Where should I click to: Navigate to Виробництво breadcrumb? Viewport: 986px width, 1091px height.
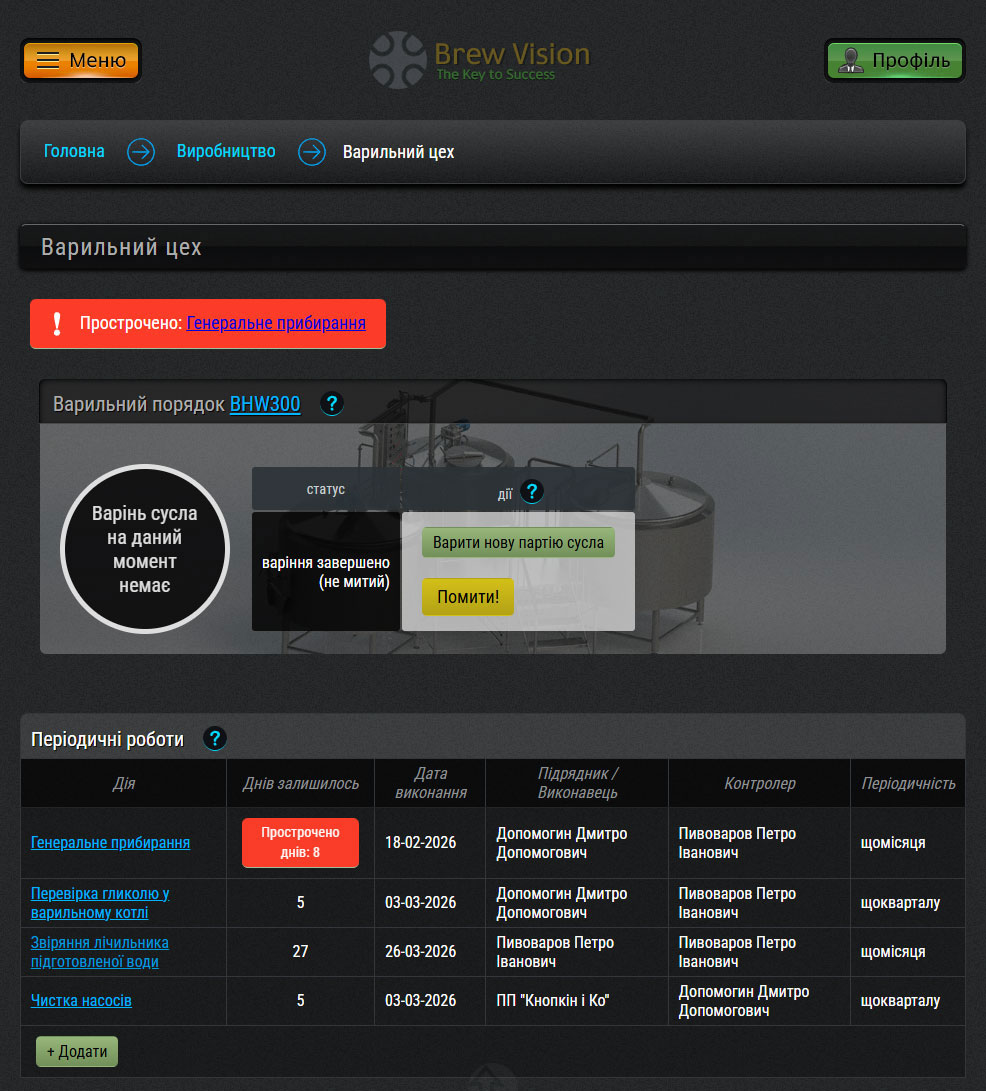226,152
